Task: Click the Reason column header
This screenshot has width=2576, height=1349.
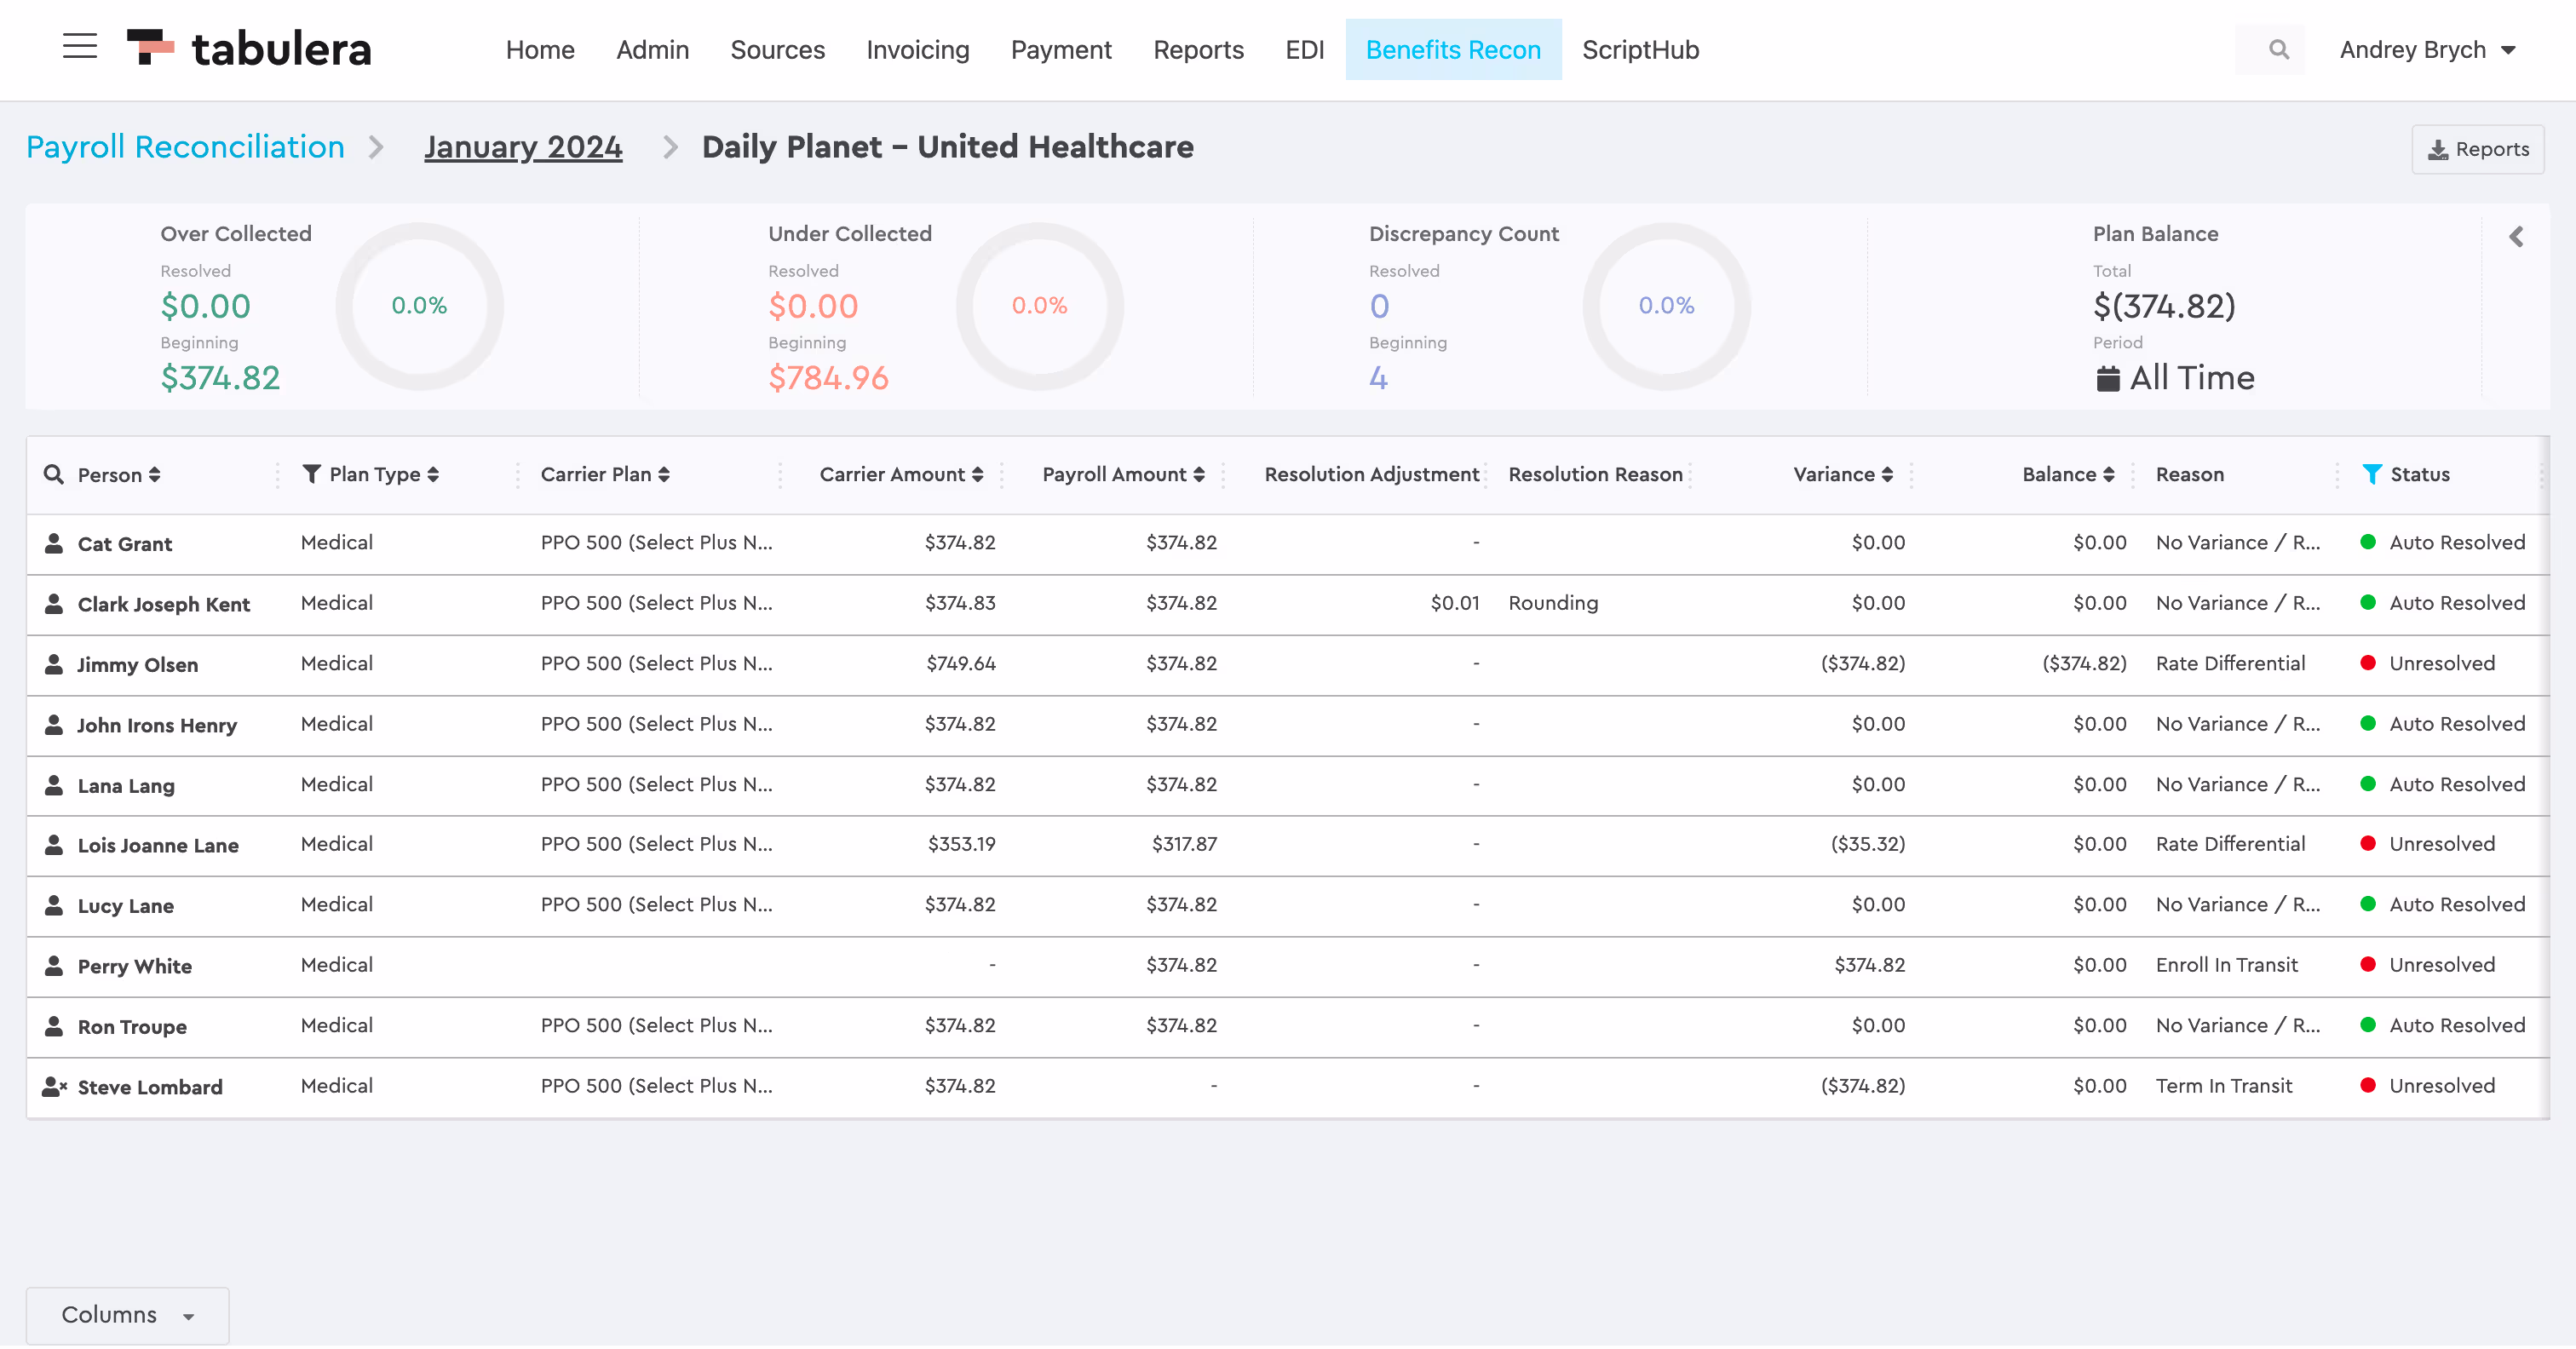Action: click(2190, 474)
